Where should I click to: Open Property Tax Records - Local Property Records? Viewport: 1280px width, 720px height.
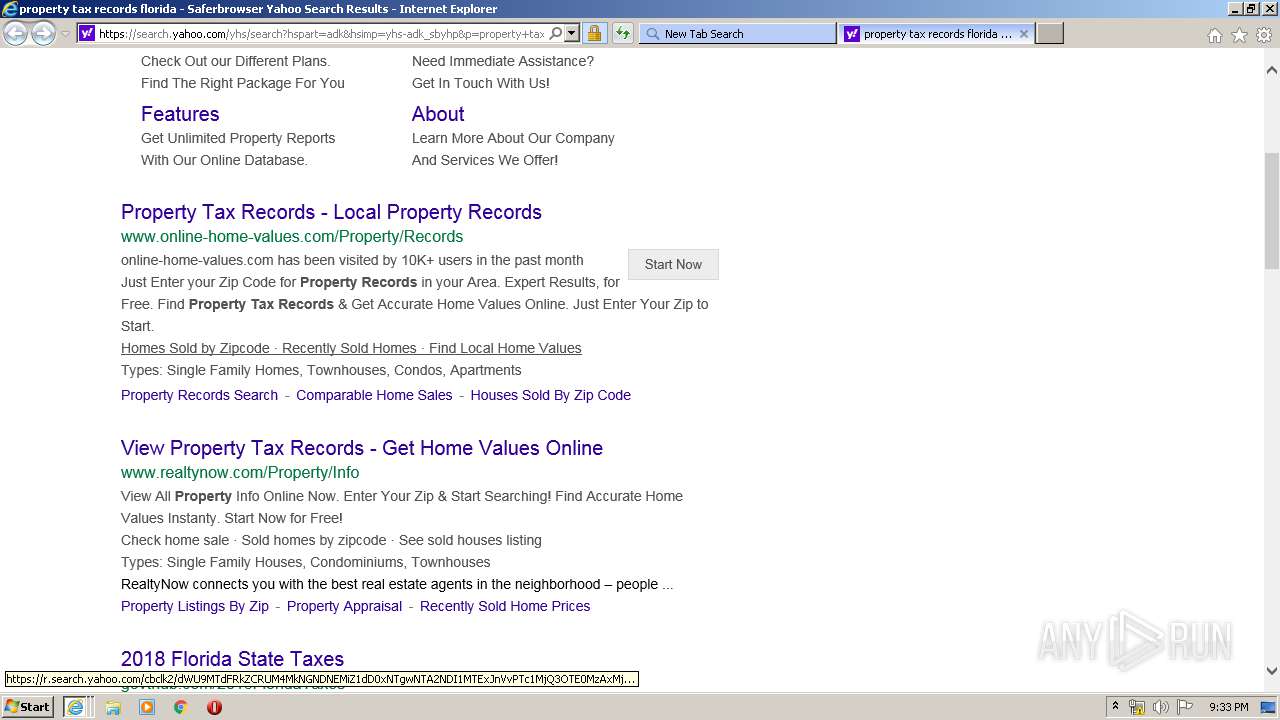[331, 212]
